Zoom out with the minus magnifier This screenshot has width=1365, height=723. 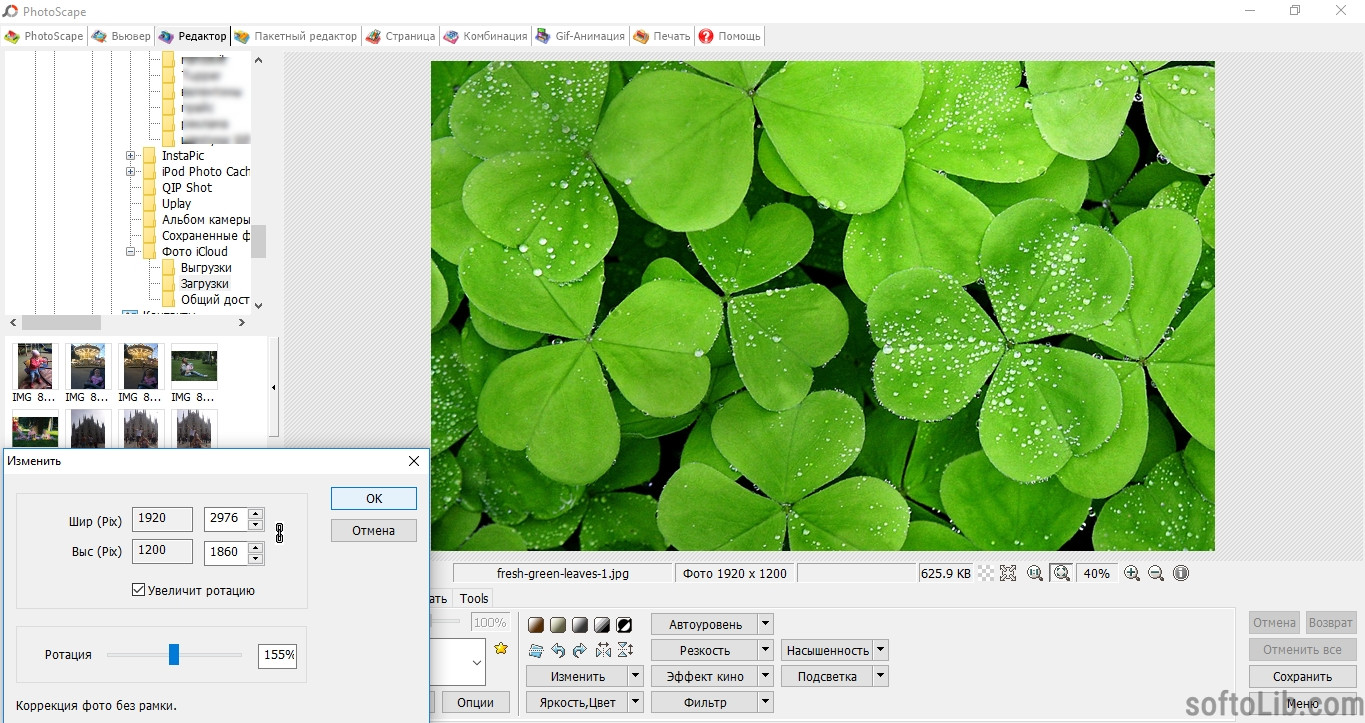[1156, 573]
